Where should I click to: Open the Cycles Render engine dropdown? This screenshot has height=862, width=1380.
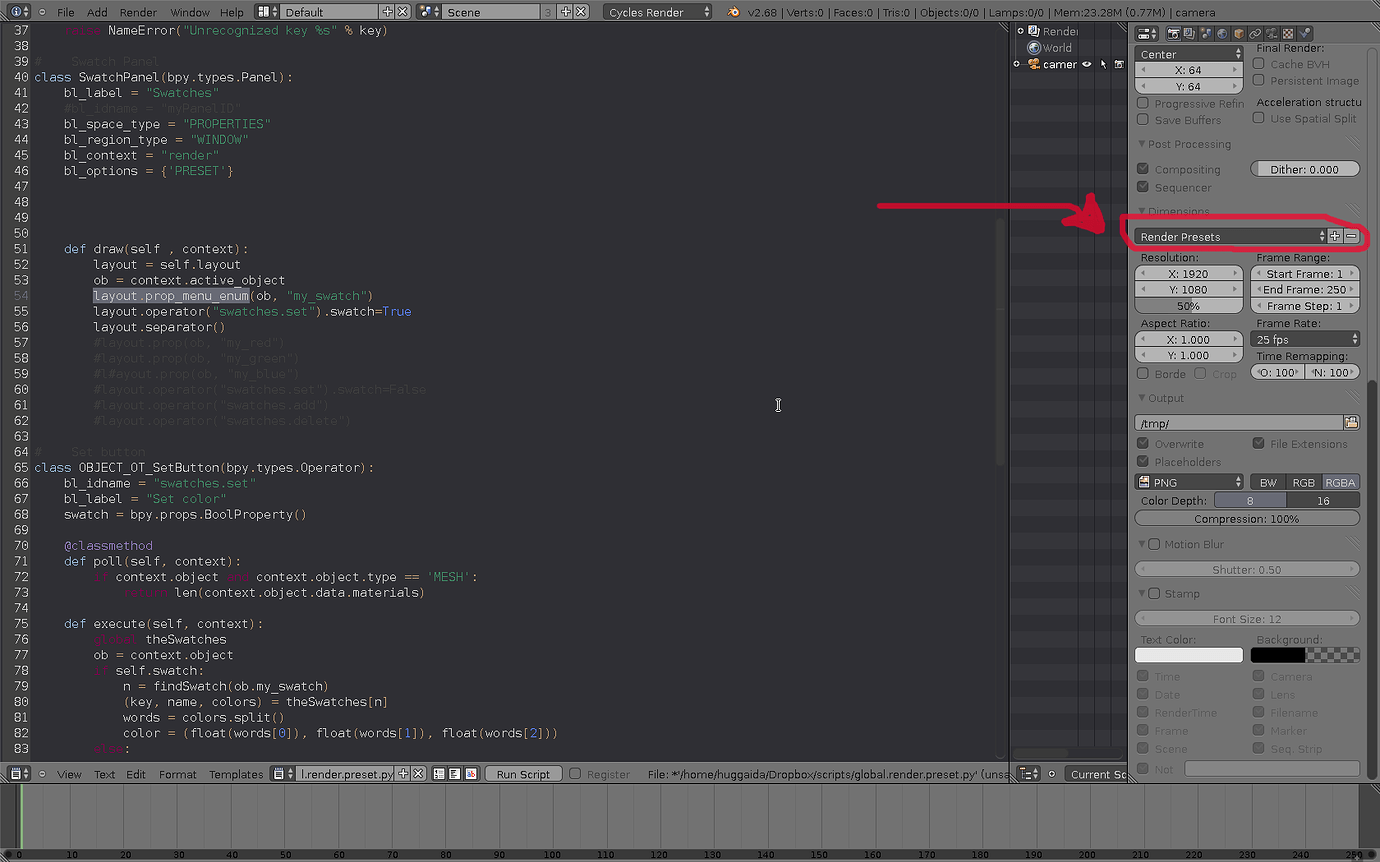click(658, 12)
